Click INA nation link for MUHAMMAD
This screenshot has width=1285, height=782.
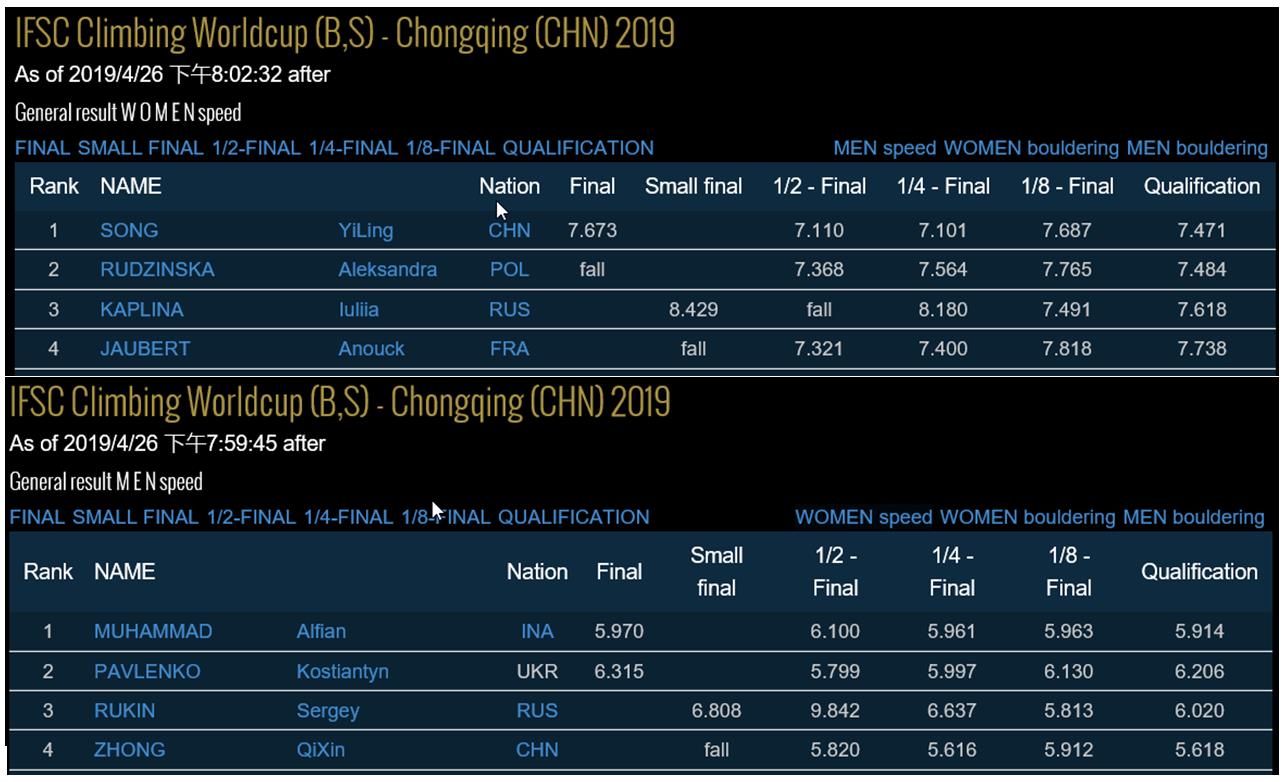pos(537,632)
